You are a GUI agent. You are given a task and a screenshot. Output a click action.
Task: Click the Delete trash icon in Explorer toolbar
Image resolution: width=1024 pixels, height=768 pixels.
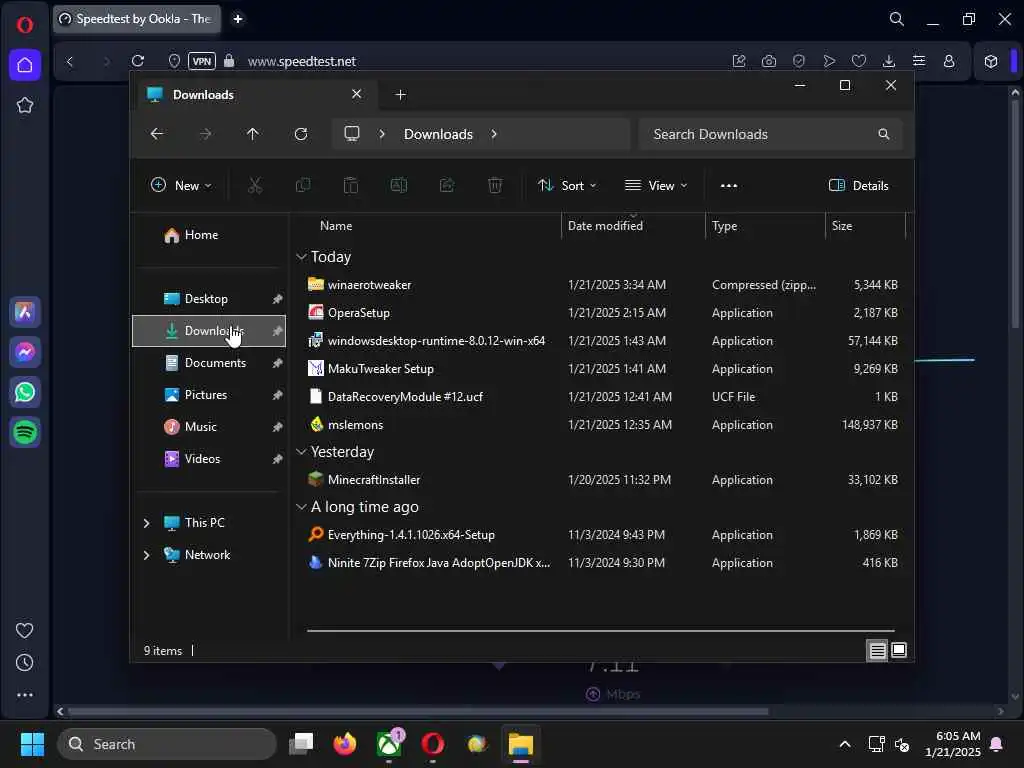coord(495,185)
